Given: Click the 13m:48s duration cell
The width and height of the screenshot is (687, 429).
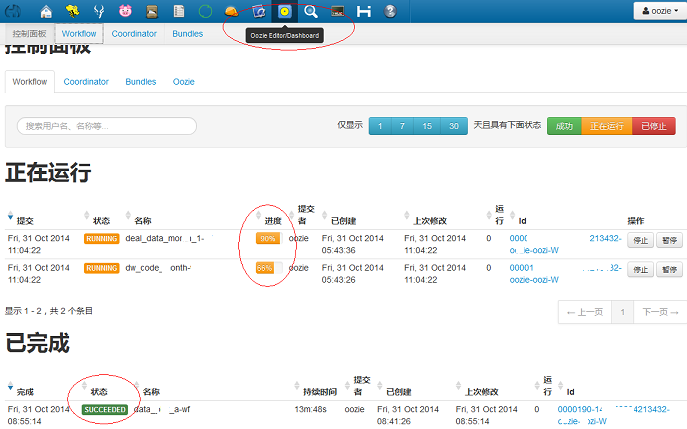Looking at the screenshot, I should (311, 409).
